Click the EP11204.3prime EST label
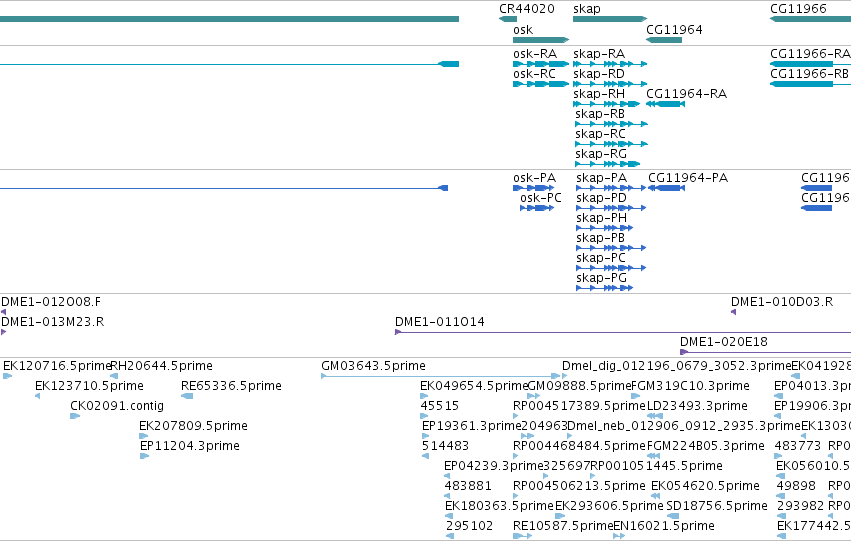The width and height of the screenshot is (851, 541). click(x=189, y=447)
